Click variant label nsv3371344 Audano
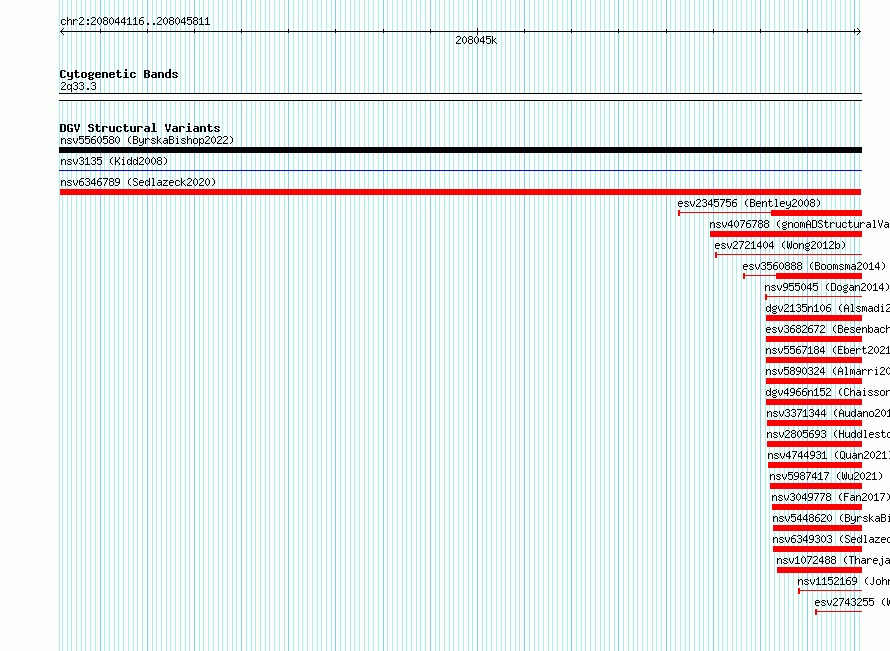Screen dimensions: 890x651 (828, 413)
